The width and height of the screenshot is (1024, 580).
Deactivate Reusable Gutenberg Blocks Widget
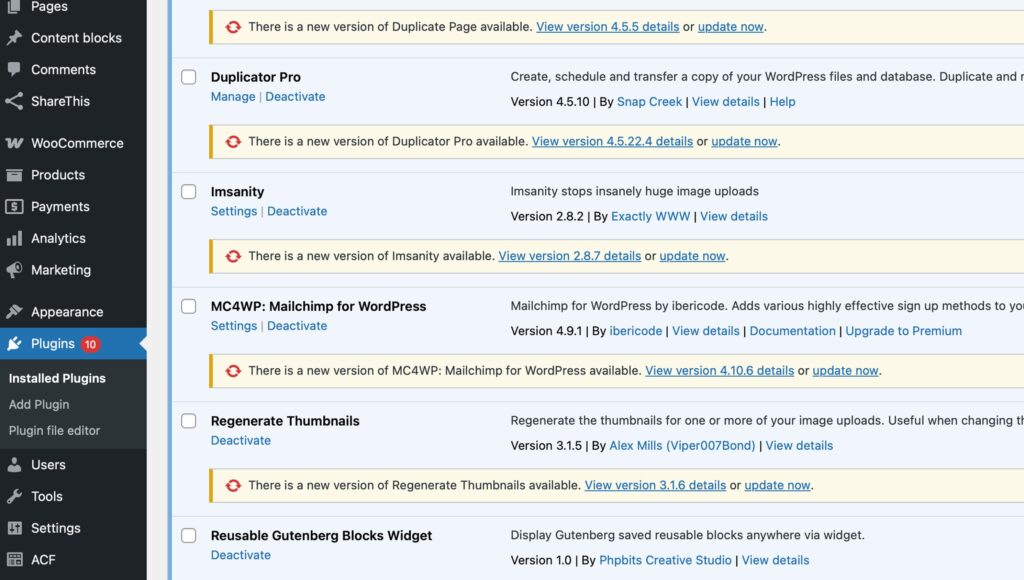[240, 555]
